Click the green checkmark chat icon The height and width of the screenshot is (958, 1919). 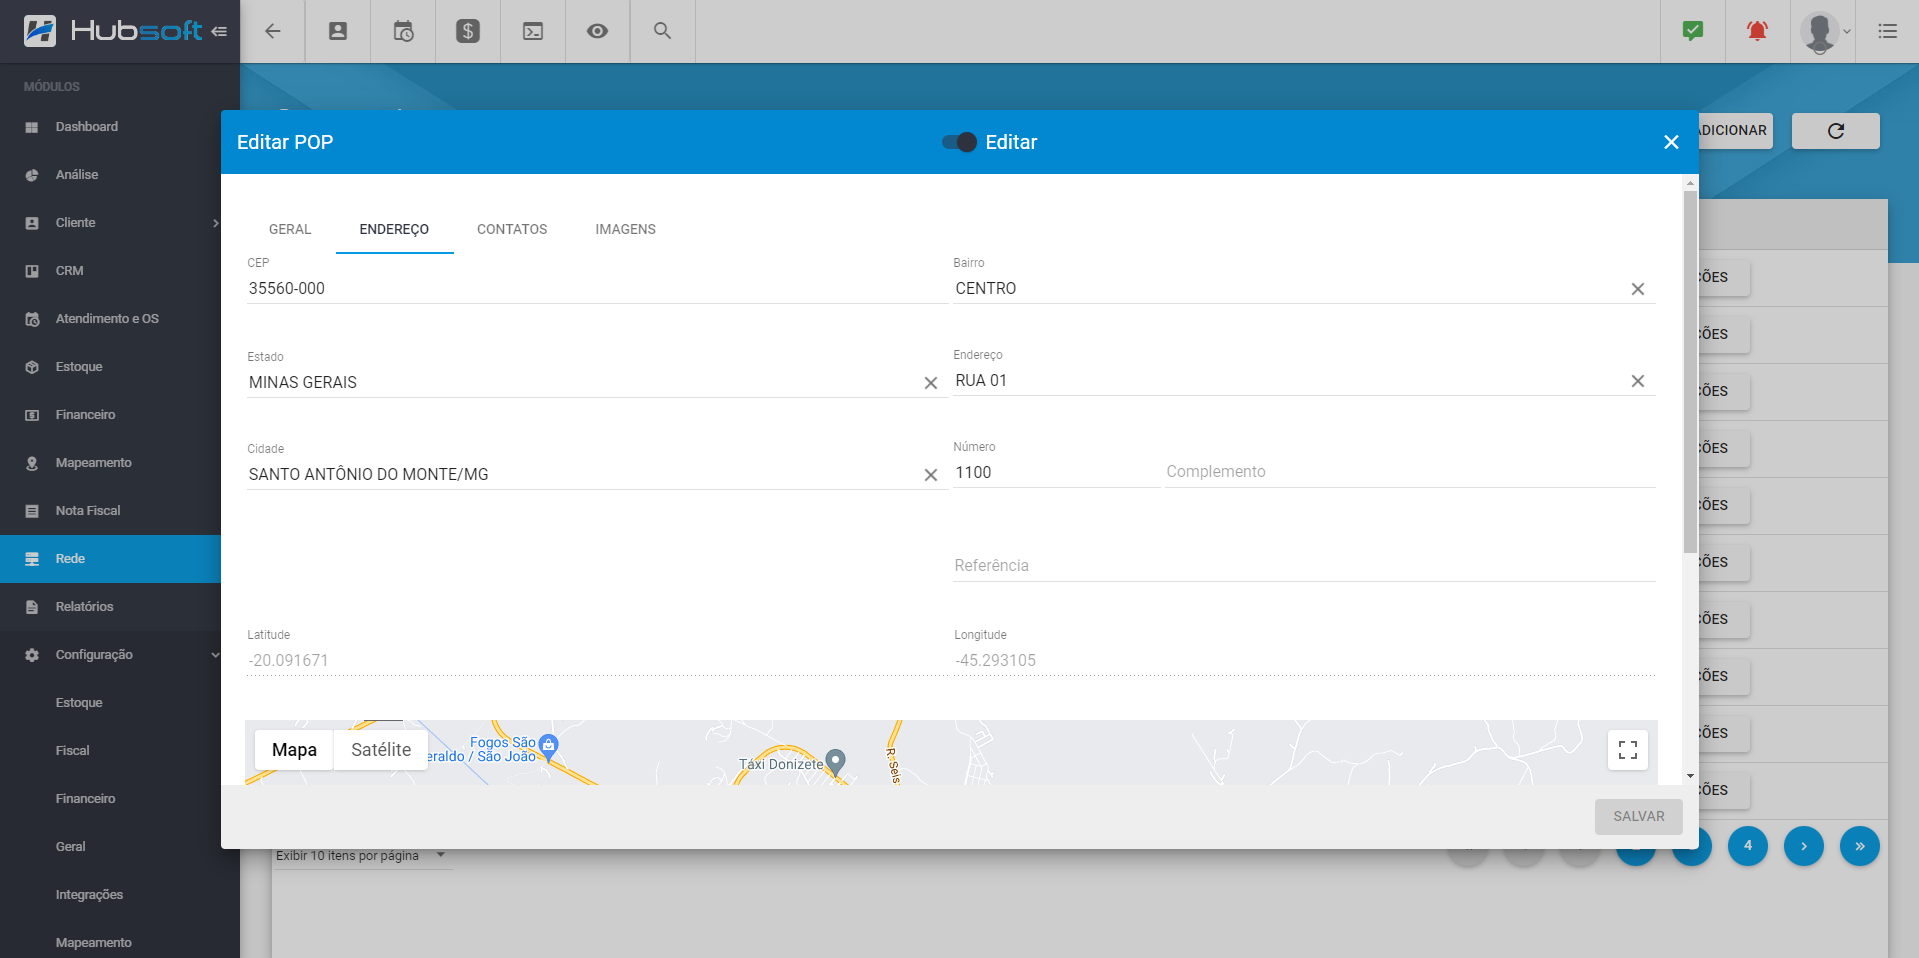click(x=1693, y=31)
